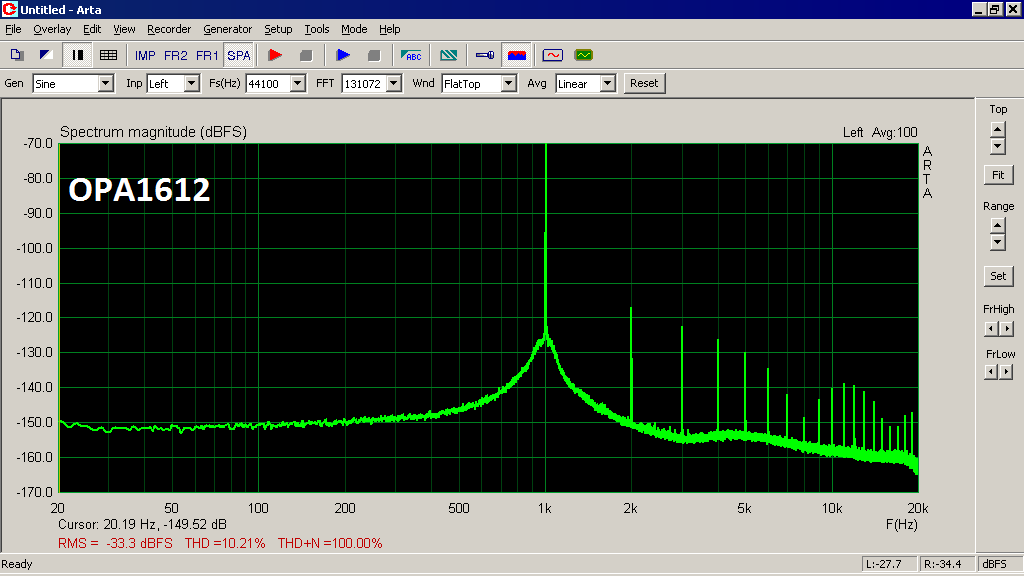Click the Fit button
This screenshot has height=576, width=1024.
coord(999,175)
